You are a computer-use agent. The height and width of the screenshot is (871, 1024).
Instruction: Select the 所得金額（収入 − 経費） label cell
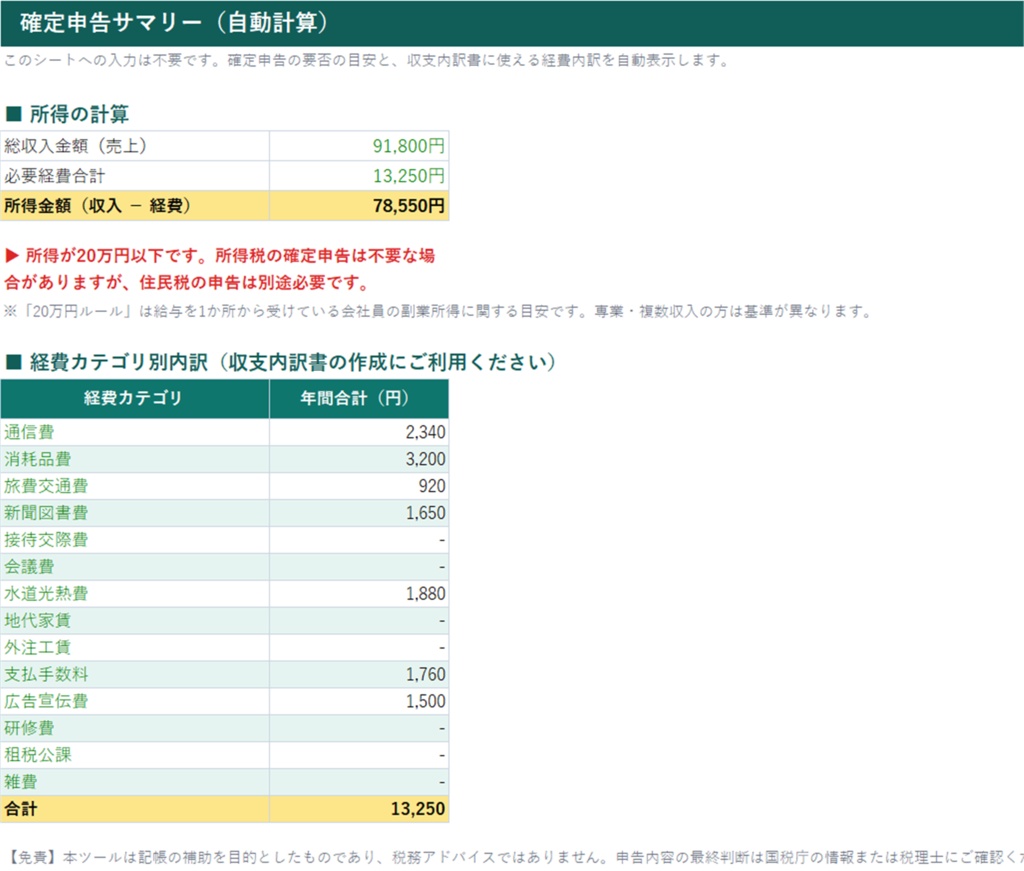tap(135, 206)
